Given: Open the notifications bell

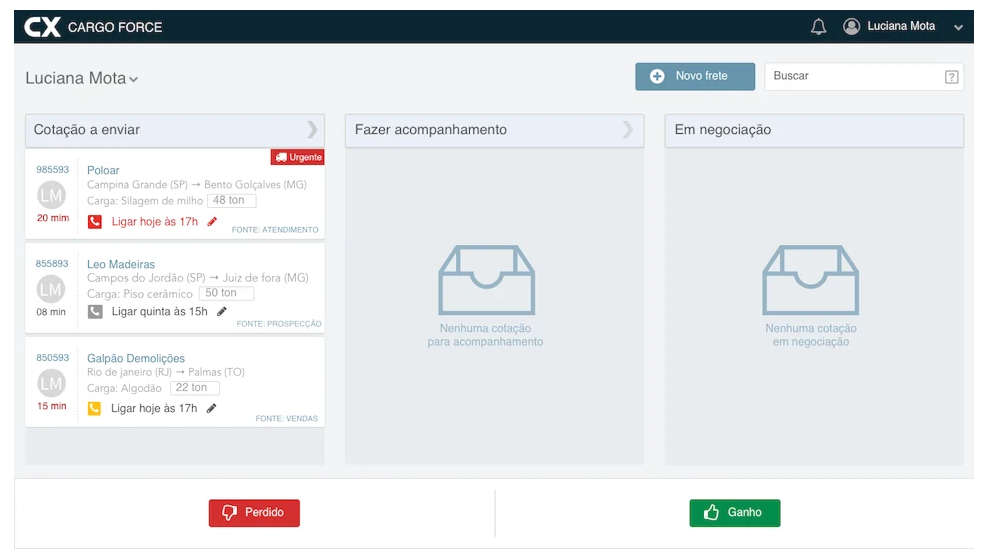Looking at the screenshot, I should click(x=819, y=27).
